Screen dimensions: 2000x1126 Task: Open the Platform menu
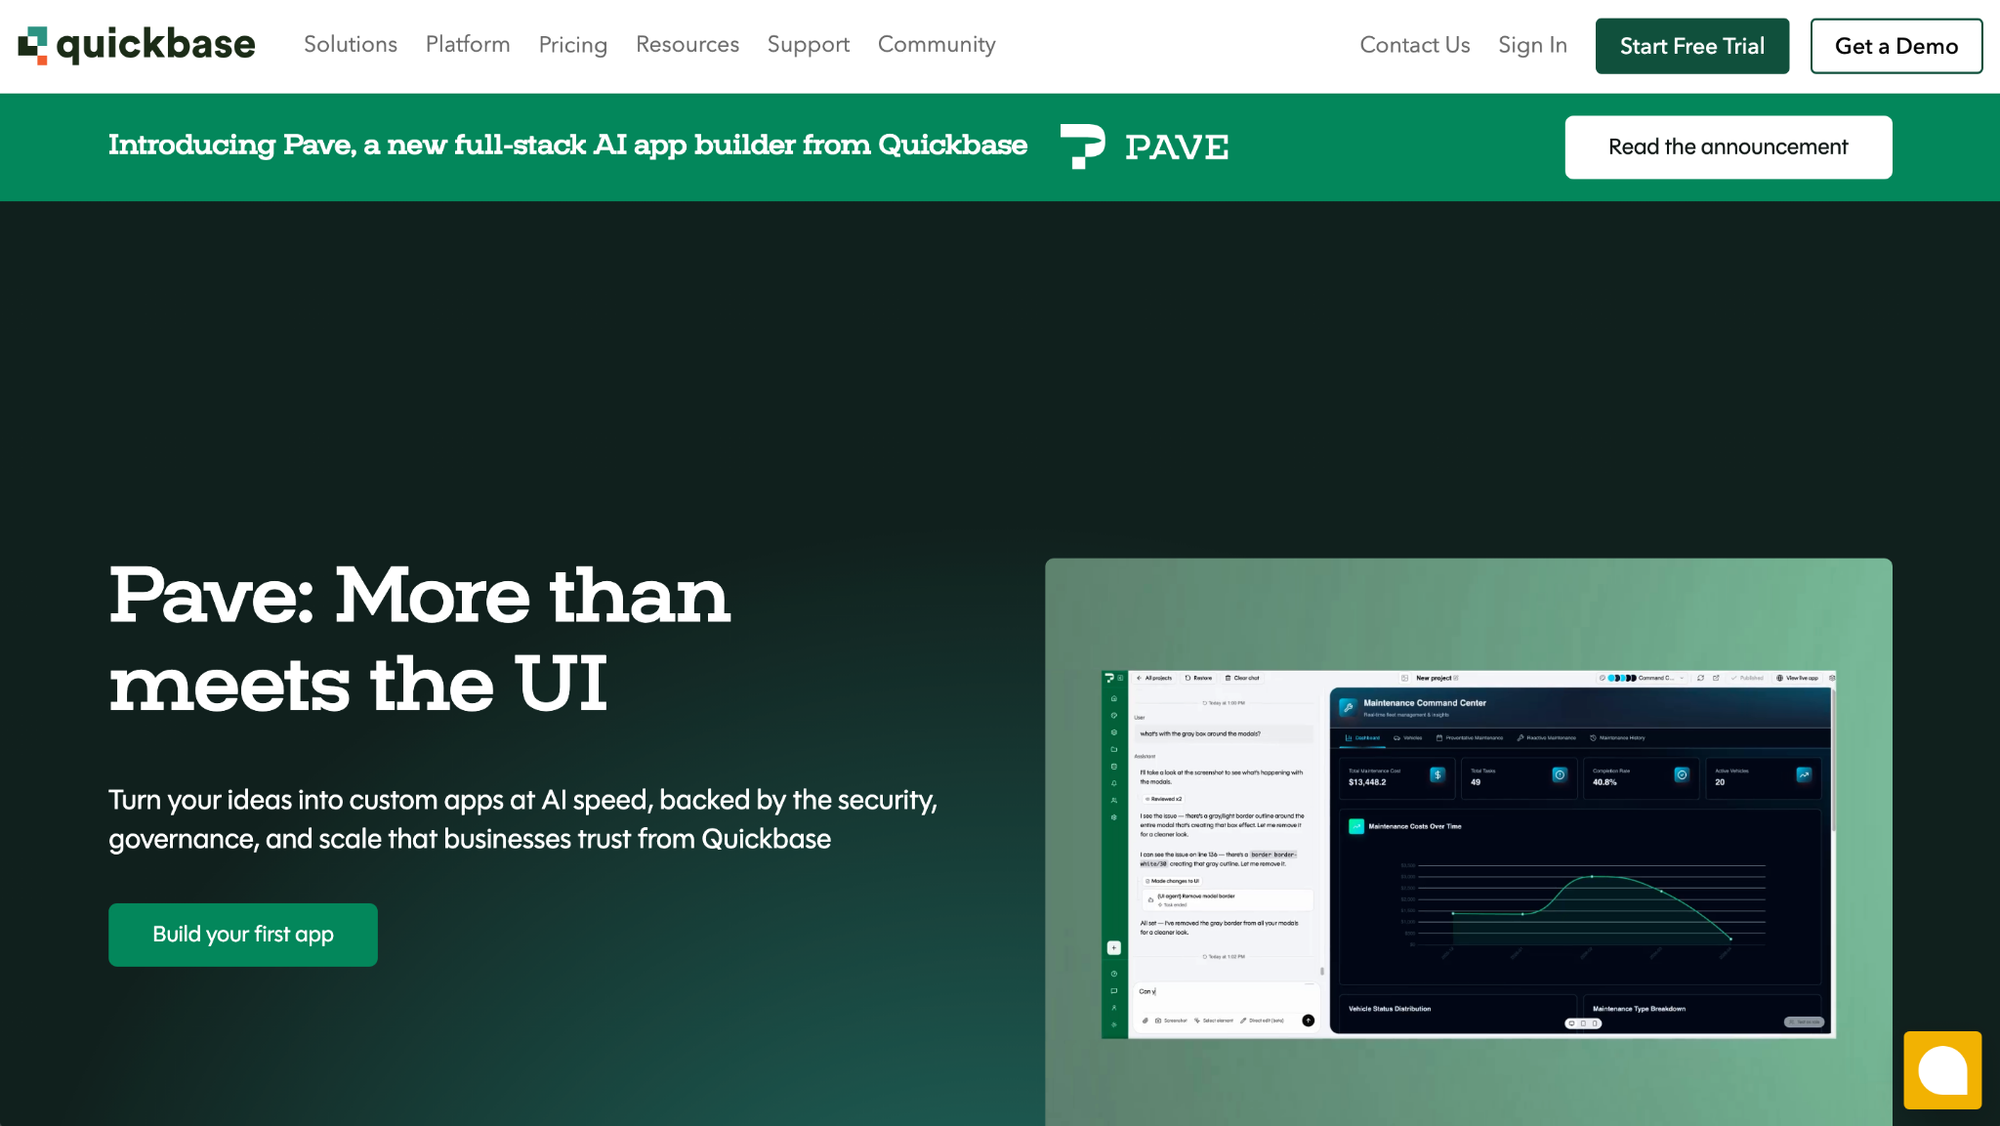click(468, 45)
